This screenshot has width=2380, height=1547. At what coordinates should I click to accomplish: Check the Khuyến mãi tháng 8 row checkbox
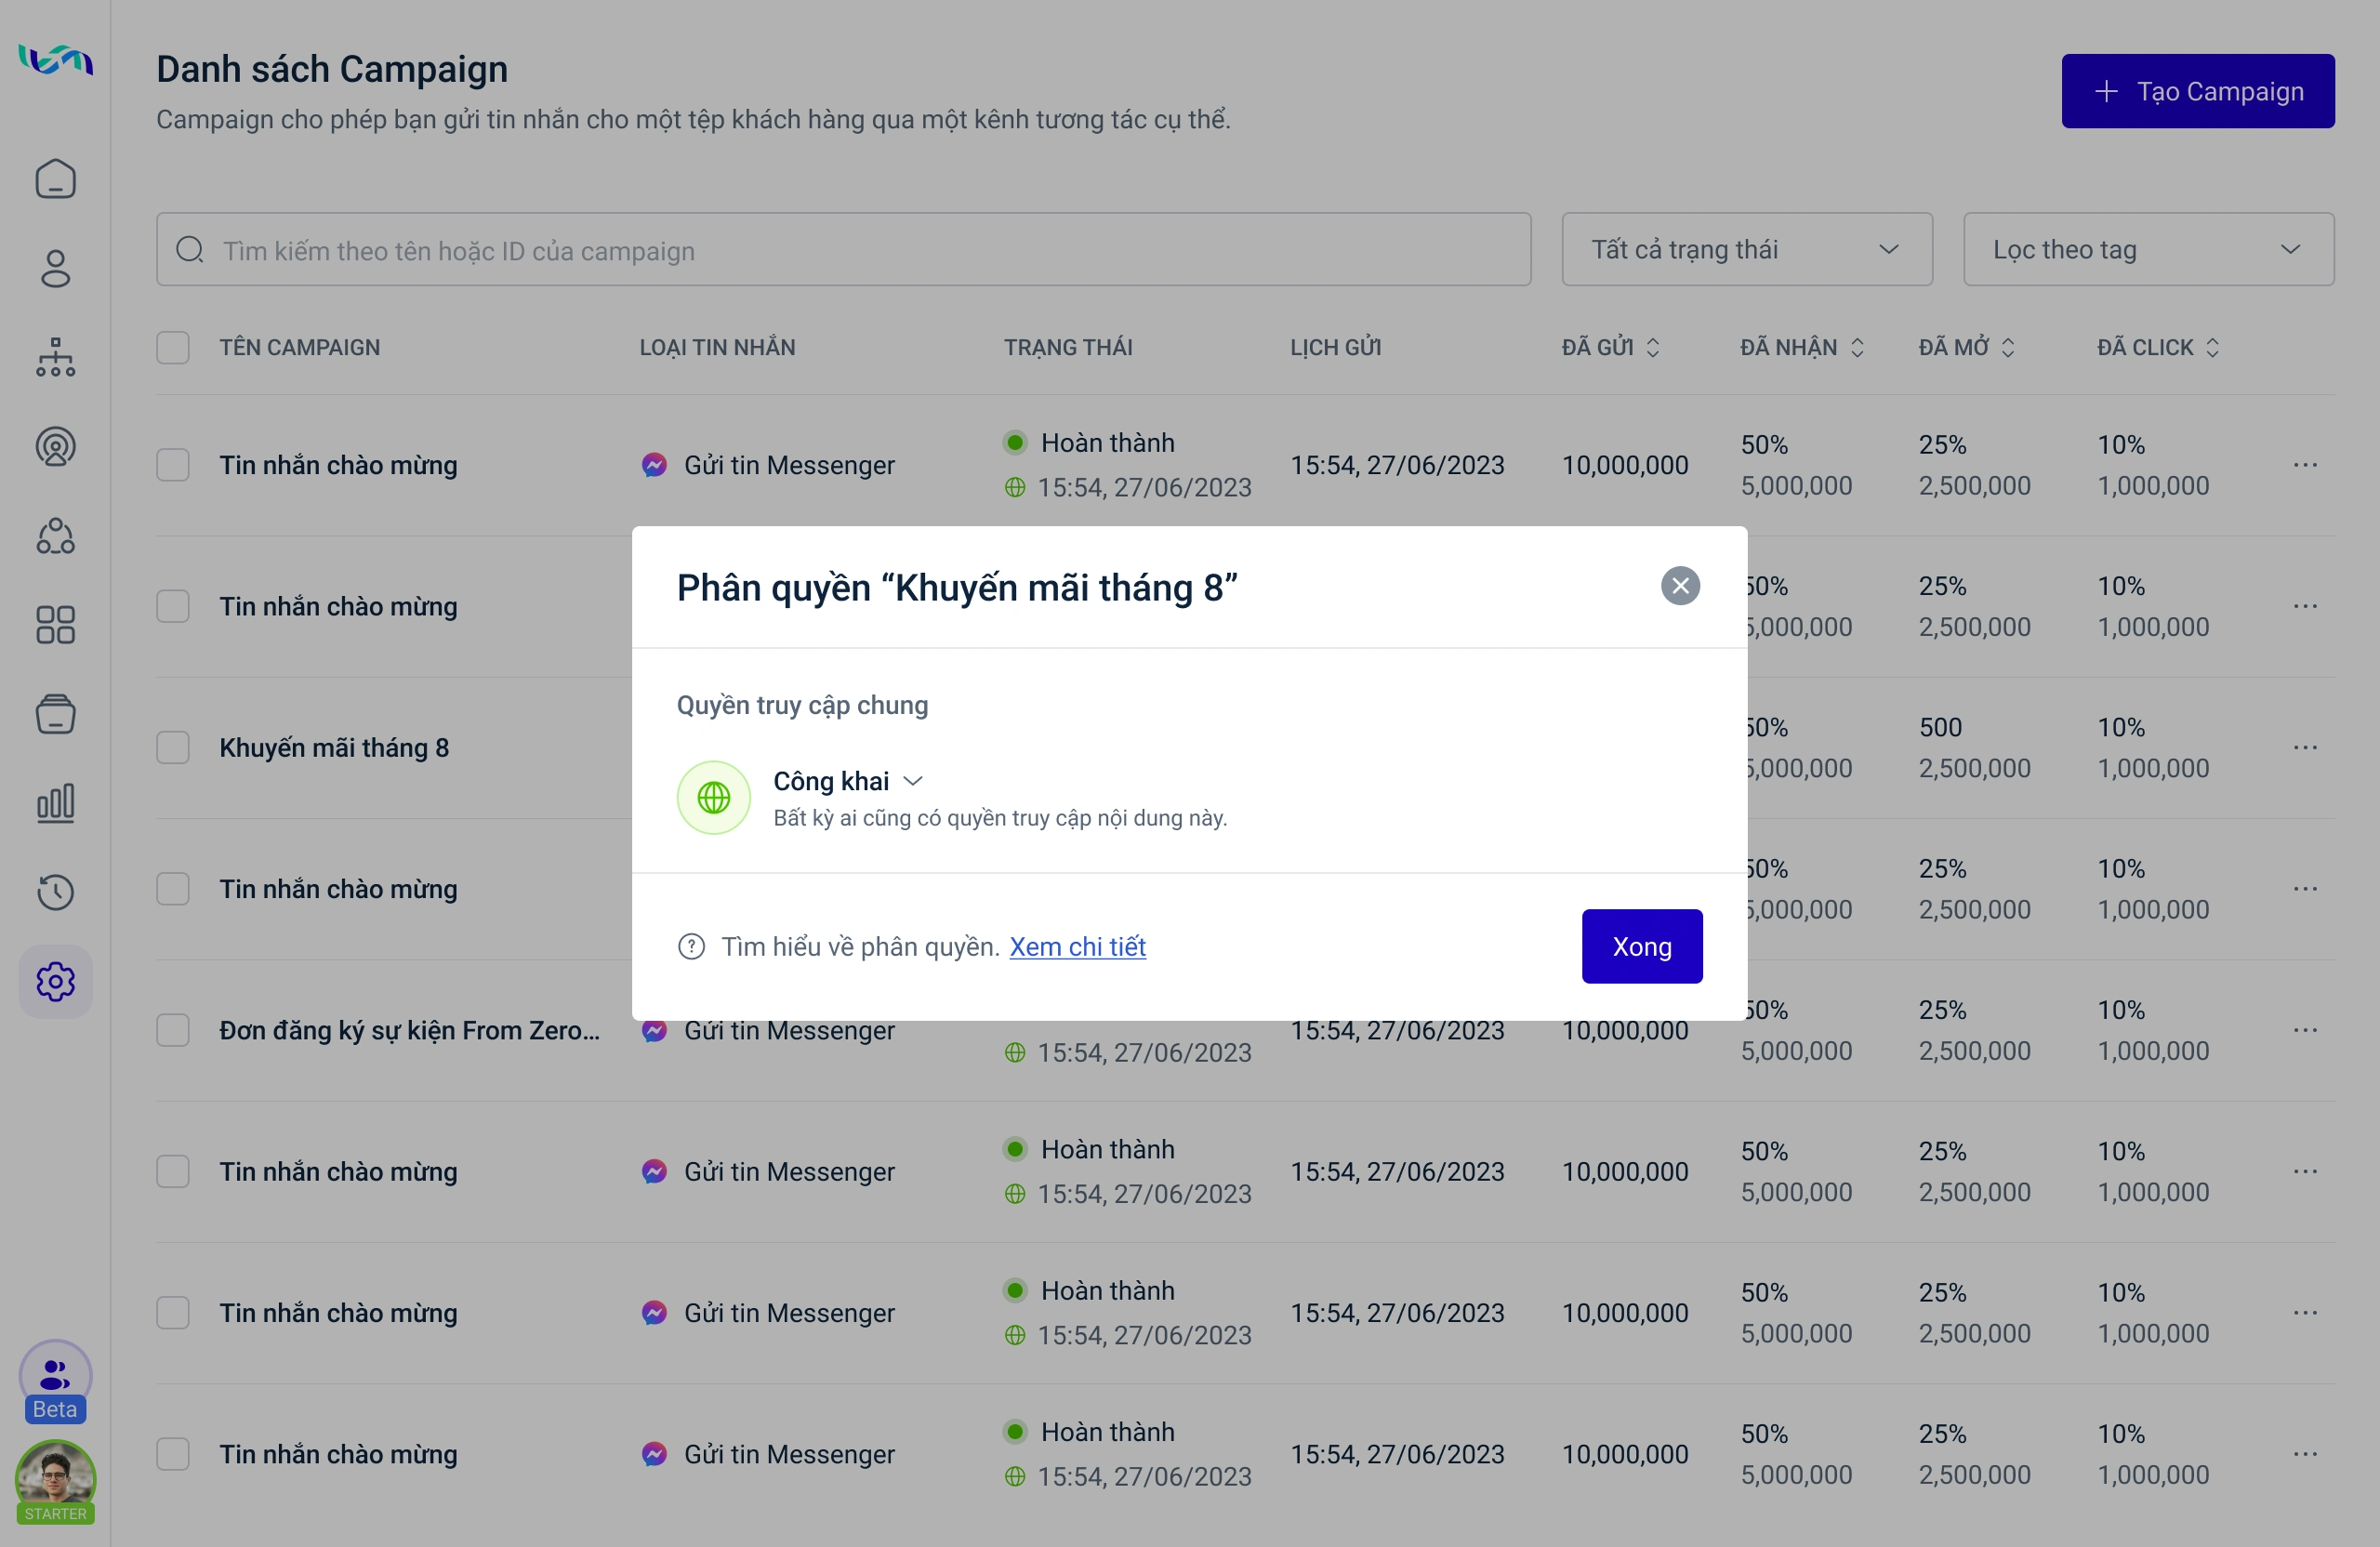coord(173,748)
